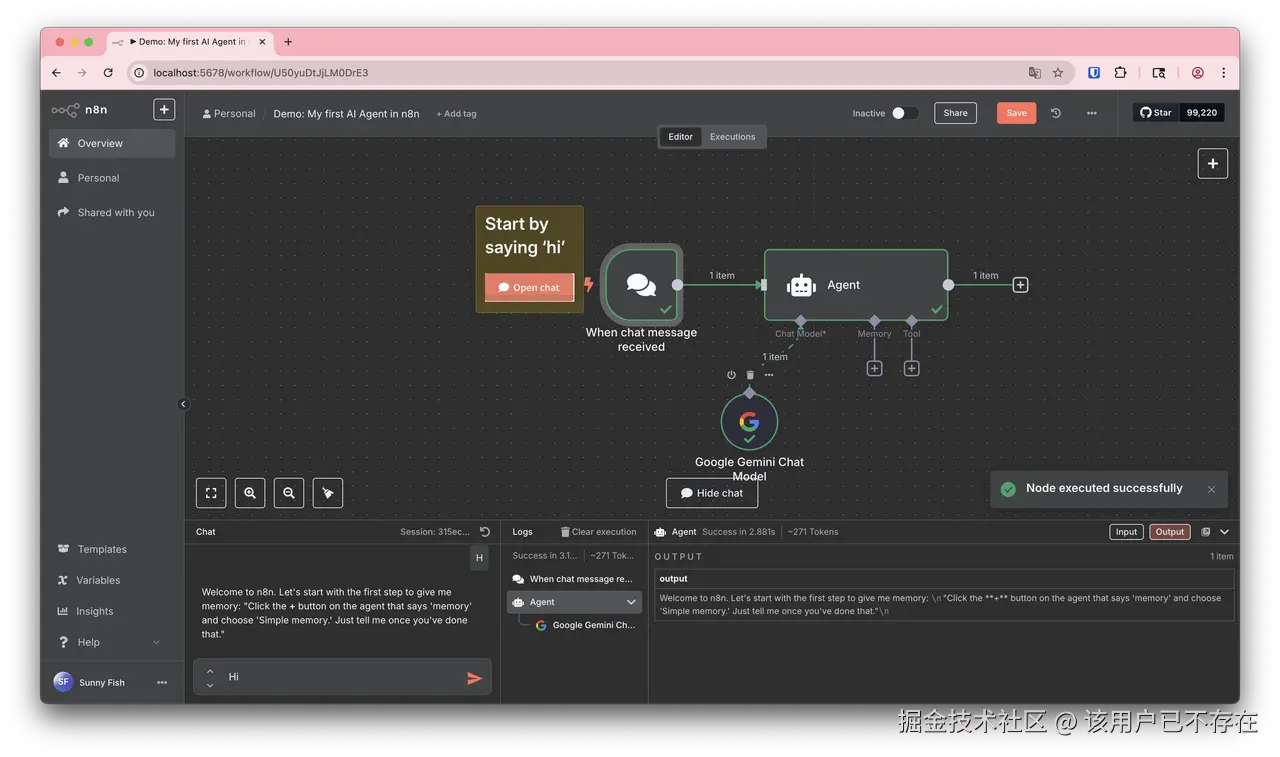Toggle the Output panel button
Image resolution: width=1280 pixels, height=757 pixels.
pyautogui.click(x=1169, y=532)
